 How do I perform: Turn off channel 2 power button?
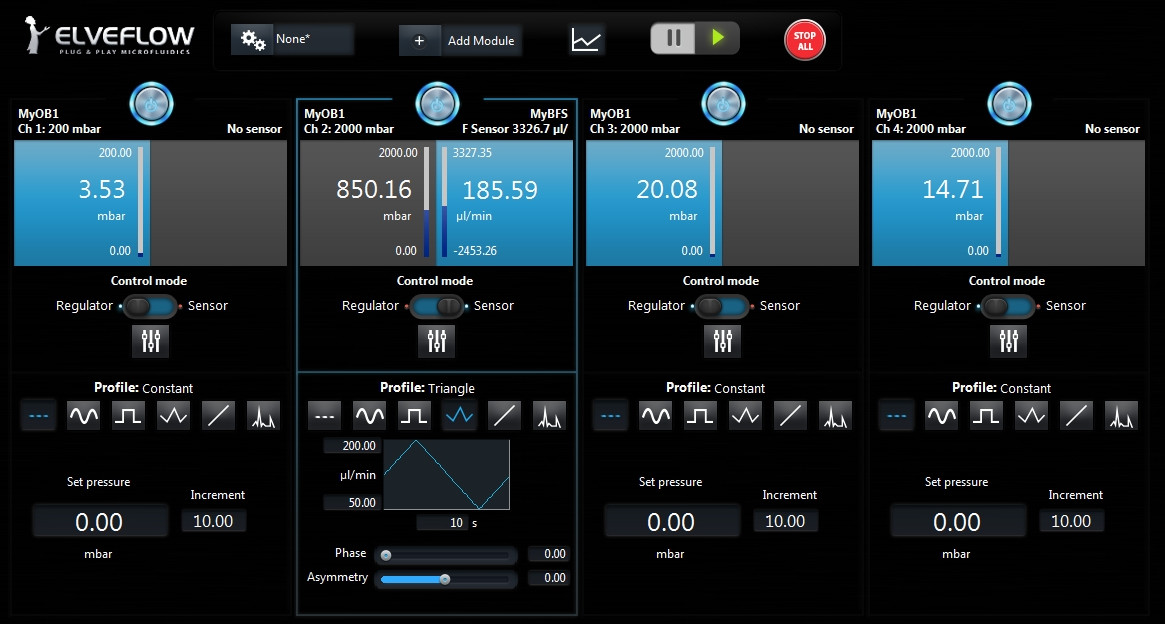coord(437,102)
